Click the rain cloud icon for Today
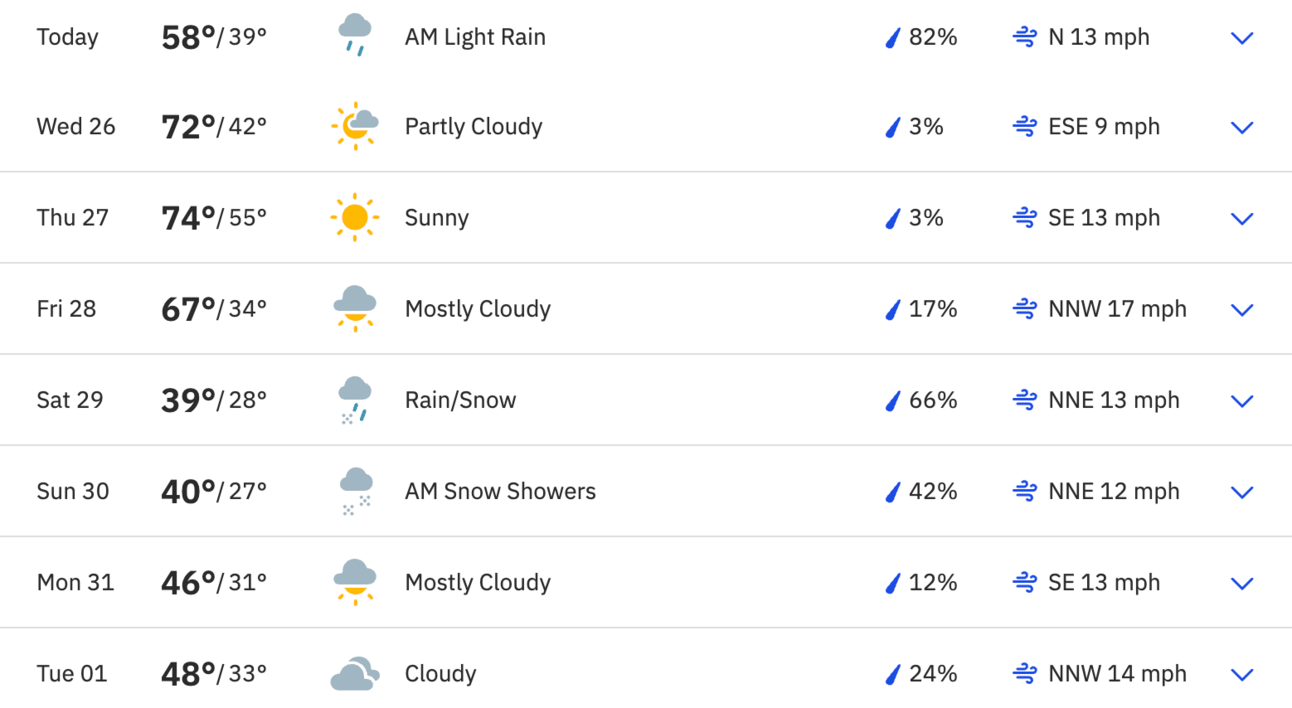The image size is (1292, 708). coord(354,36)
